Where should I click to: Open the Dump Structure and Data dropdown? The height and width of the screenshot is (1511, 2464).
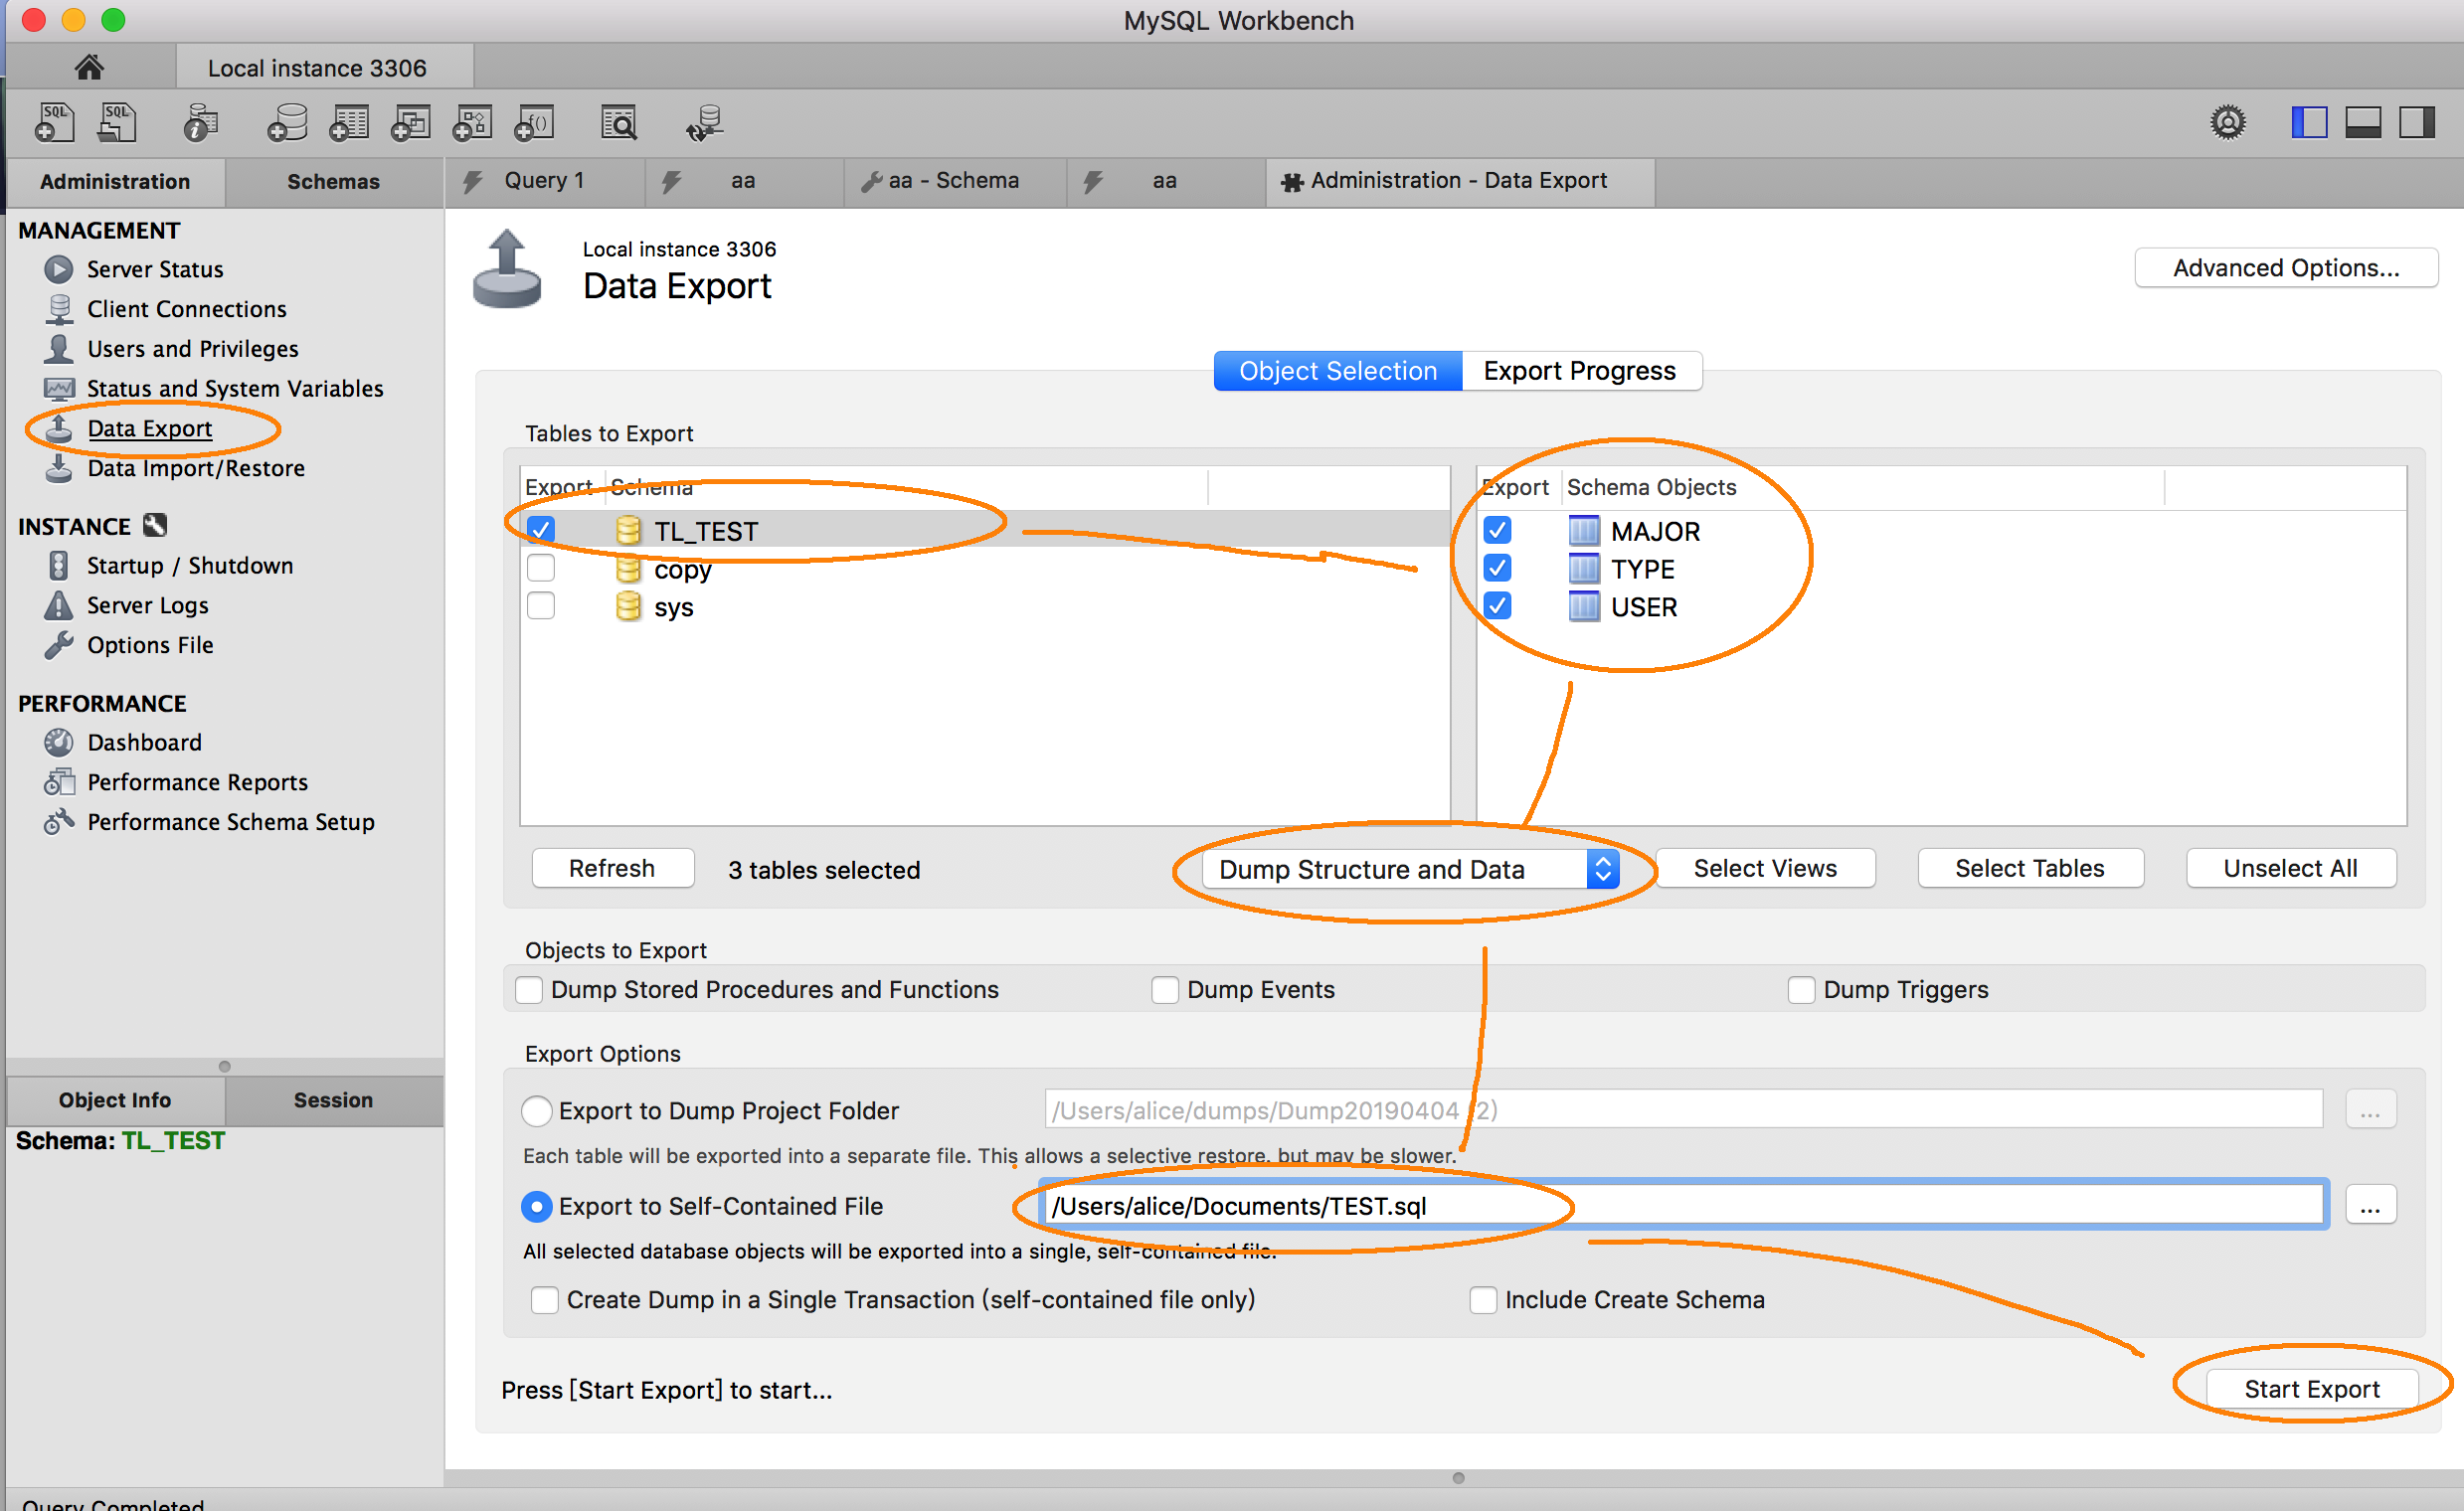(x=1410, y=869)
